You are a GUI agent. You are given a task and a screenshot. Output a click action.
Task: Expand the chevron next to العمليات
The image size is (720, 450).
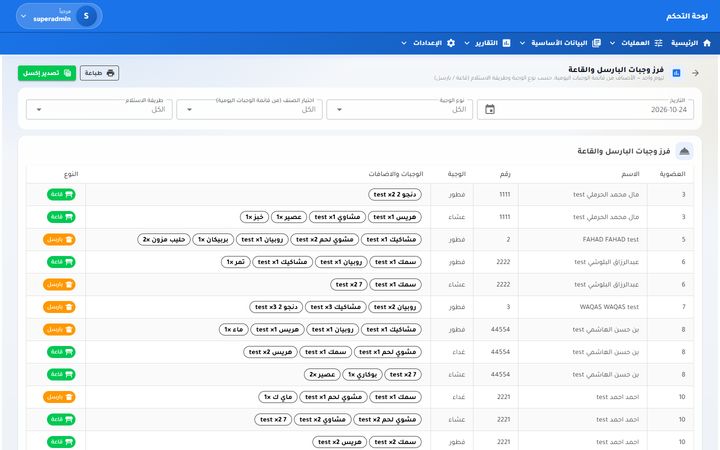click(x=613, y=43)
